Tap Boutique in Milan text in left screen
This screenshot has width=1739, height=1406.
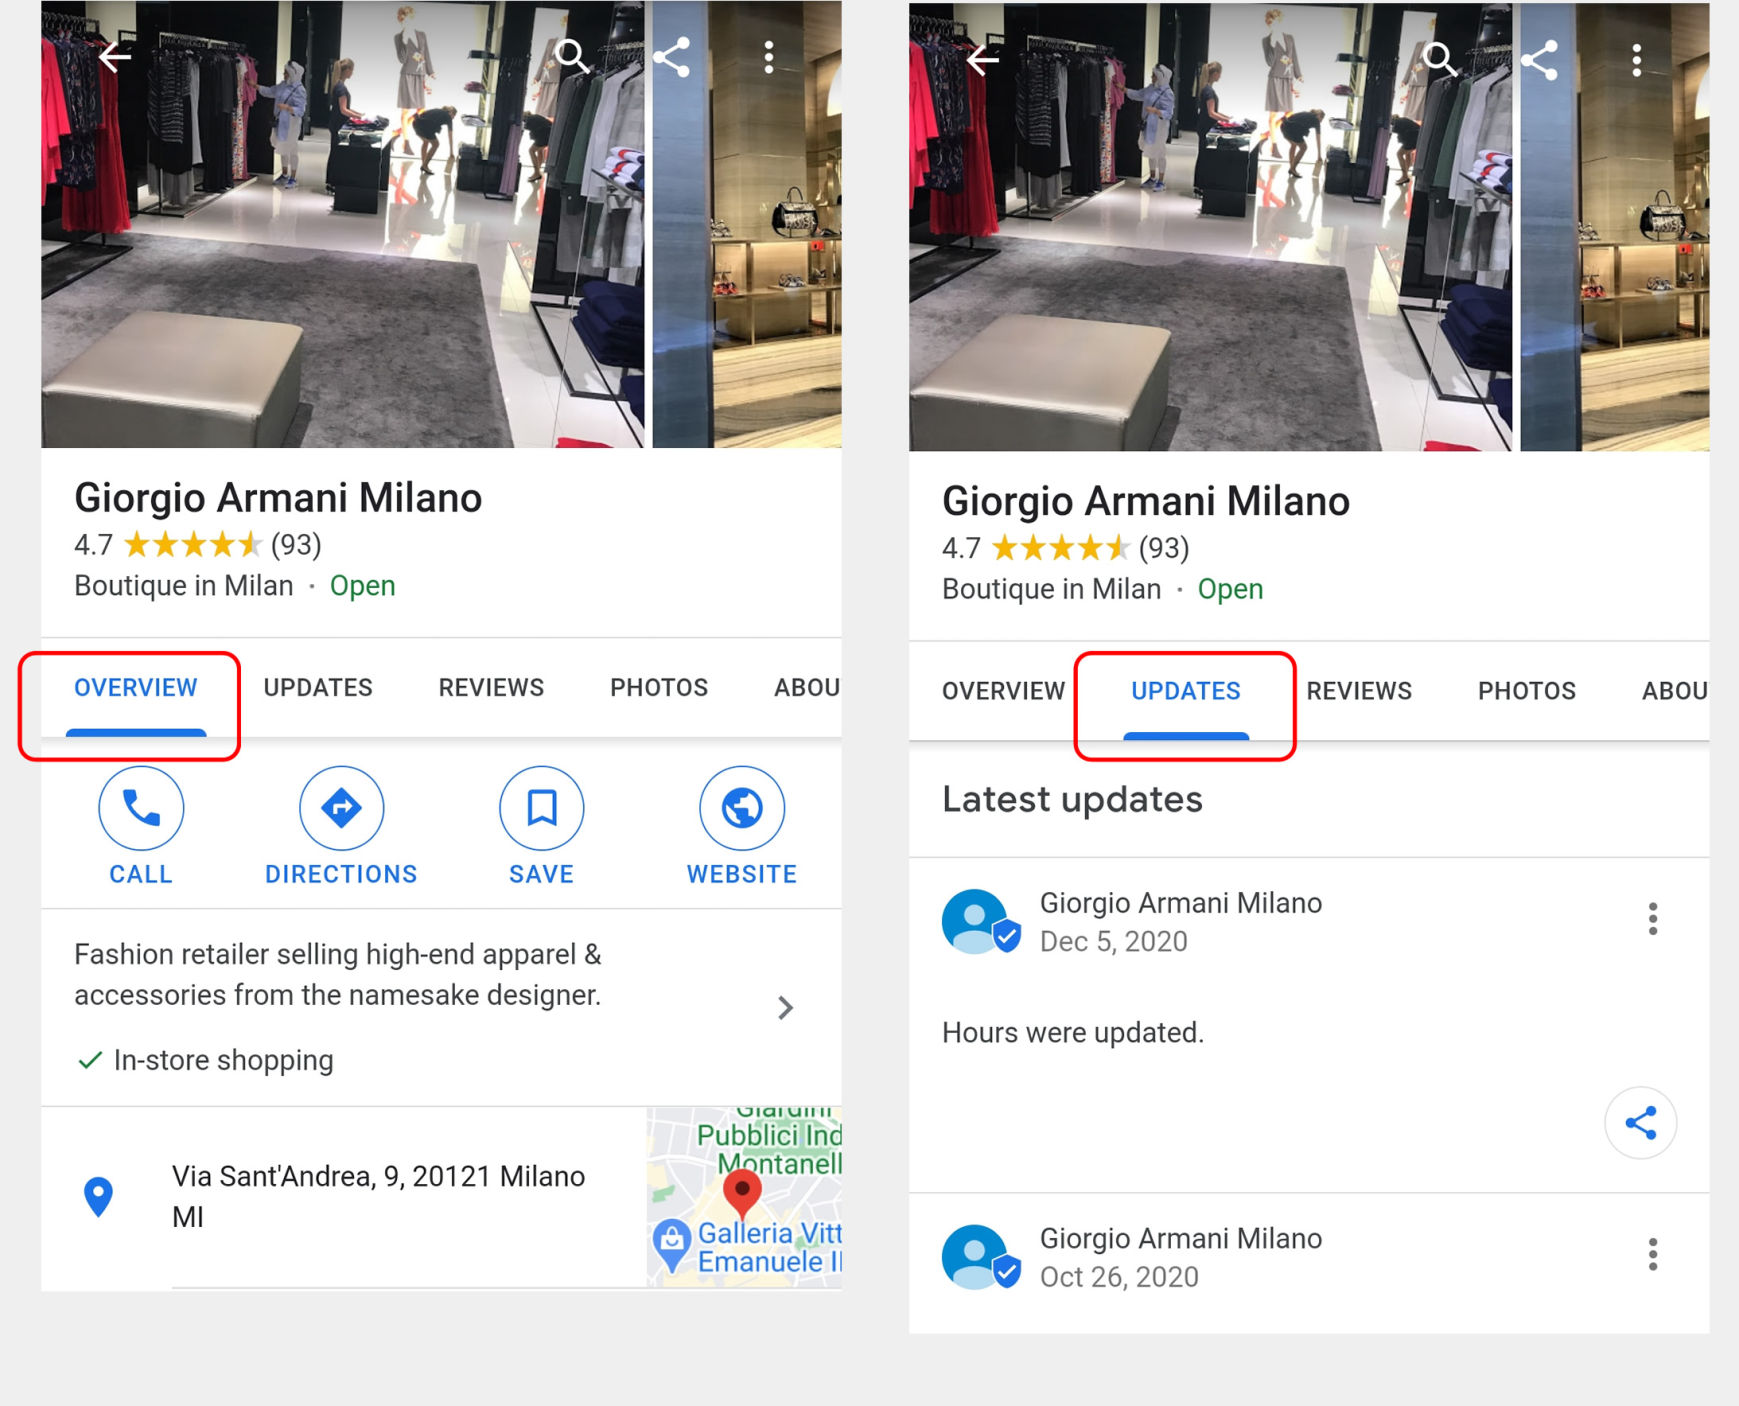click(184, 586)
